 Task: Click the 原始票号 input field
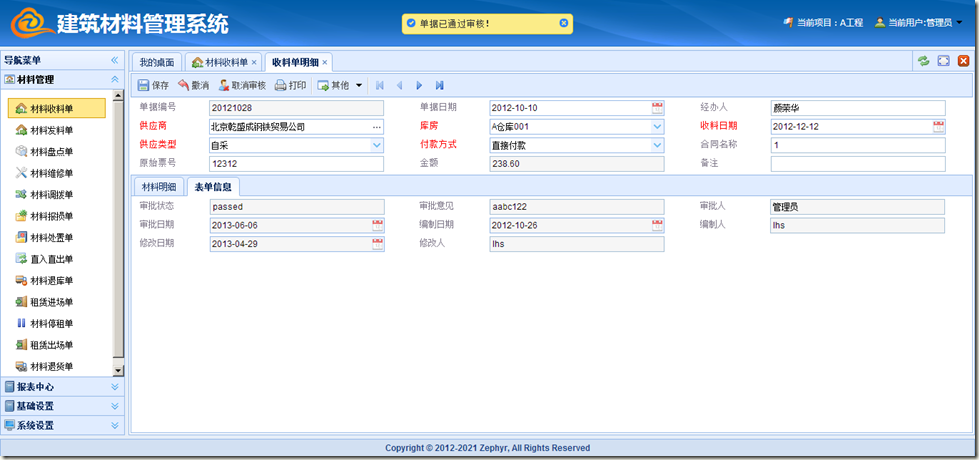[x=297, y=164]
